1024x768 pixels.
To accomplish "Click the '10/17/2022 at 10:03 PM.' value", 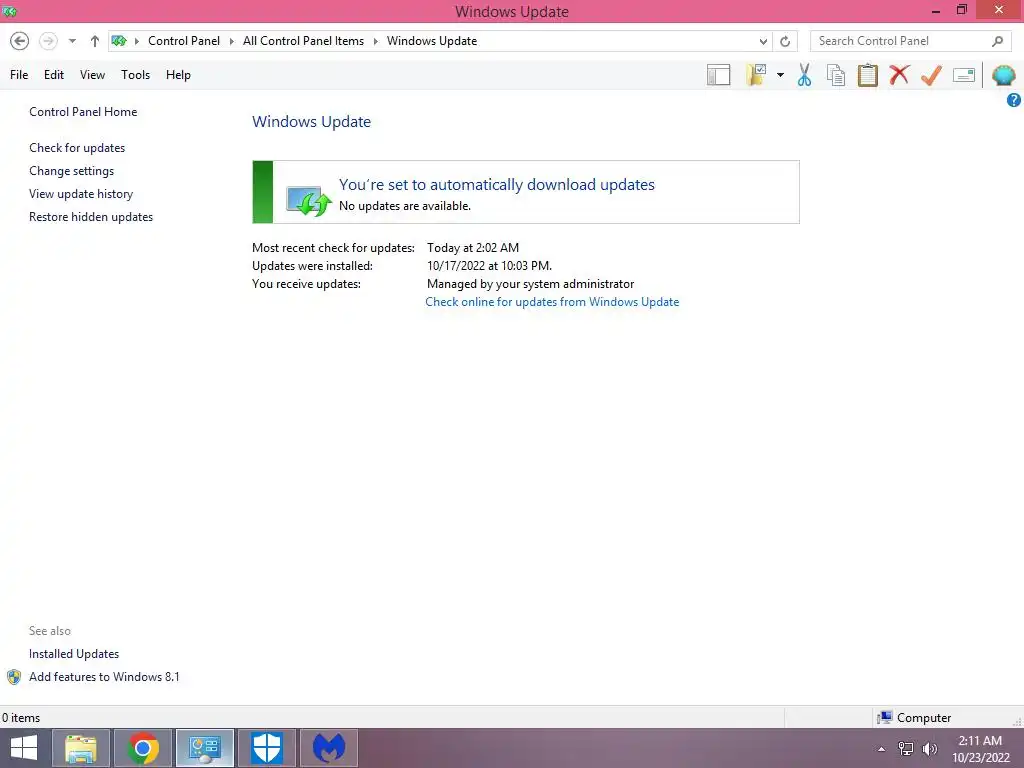I will pos(489,266).
